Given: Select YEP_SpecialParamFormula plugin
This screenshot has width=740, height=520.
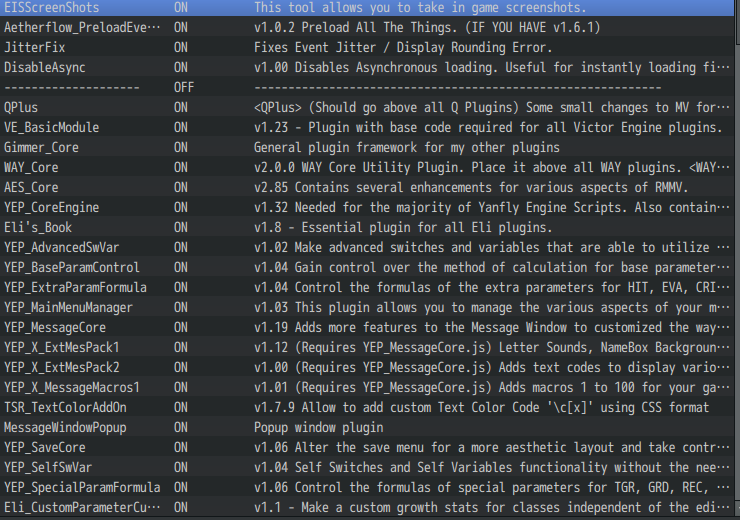Looking at the screenshot, I should tap(82, 487).
